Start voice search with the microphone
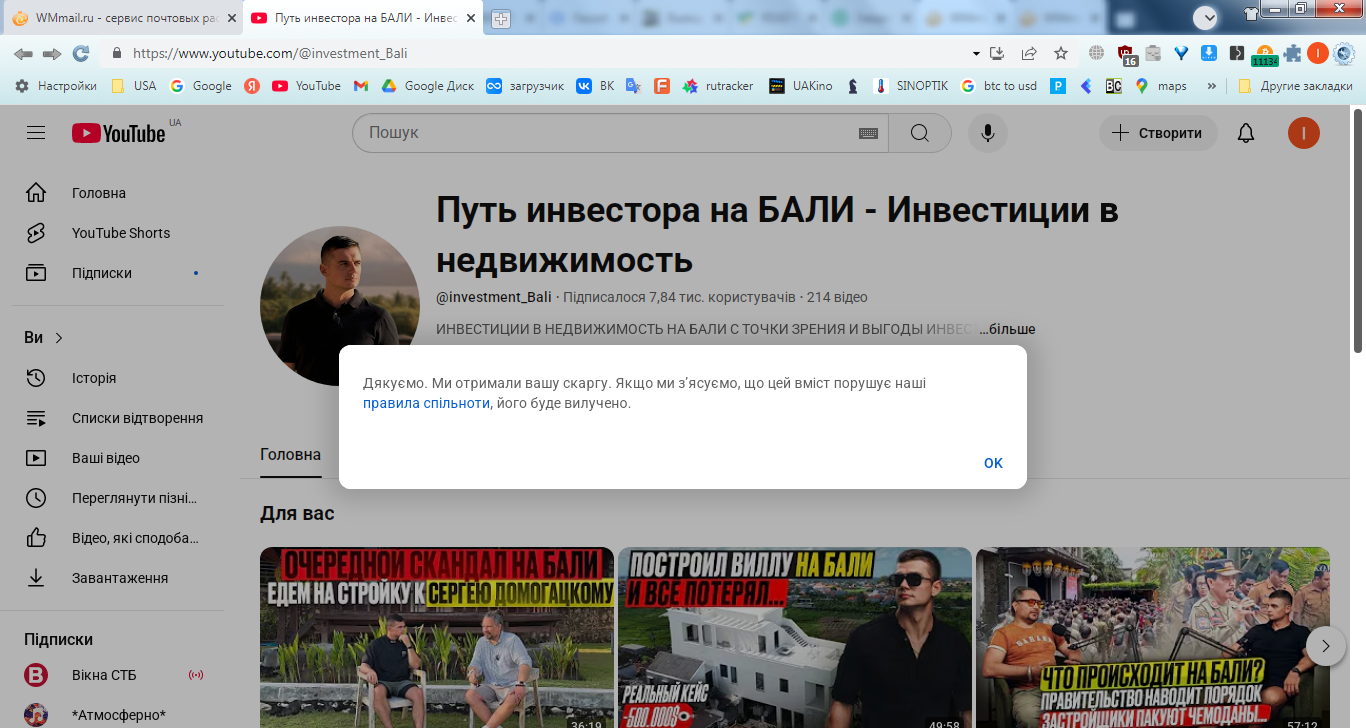The height and width of the screenshot is (728, 1366). pyautogui.click(x=988, y=133)
